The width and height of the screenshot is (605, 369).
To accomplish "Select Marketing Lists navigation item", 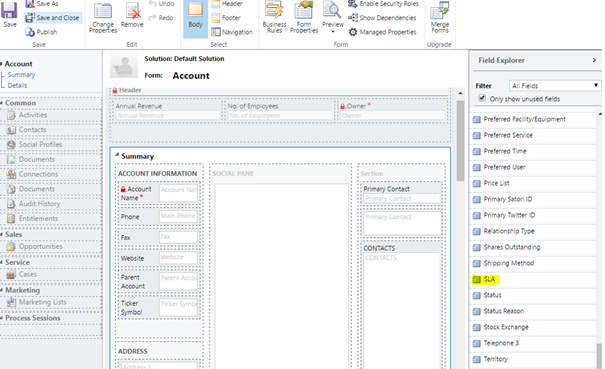I will click(37, 302).
